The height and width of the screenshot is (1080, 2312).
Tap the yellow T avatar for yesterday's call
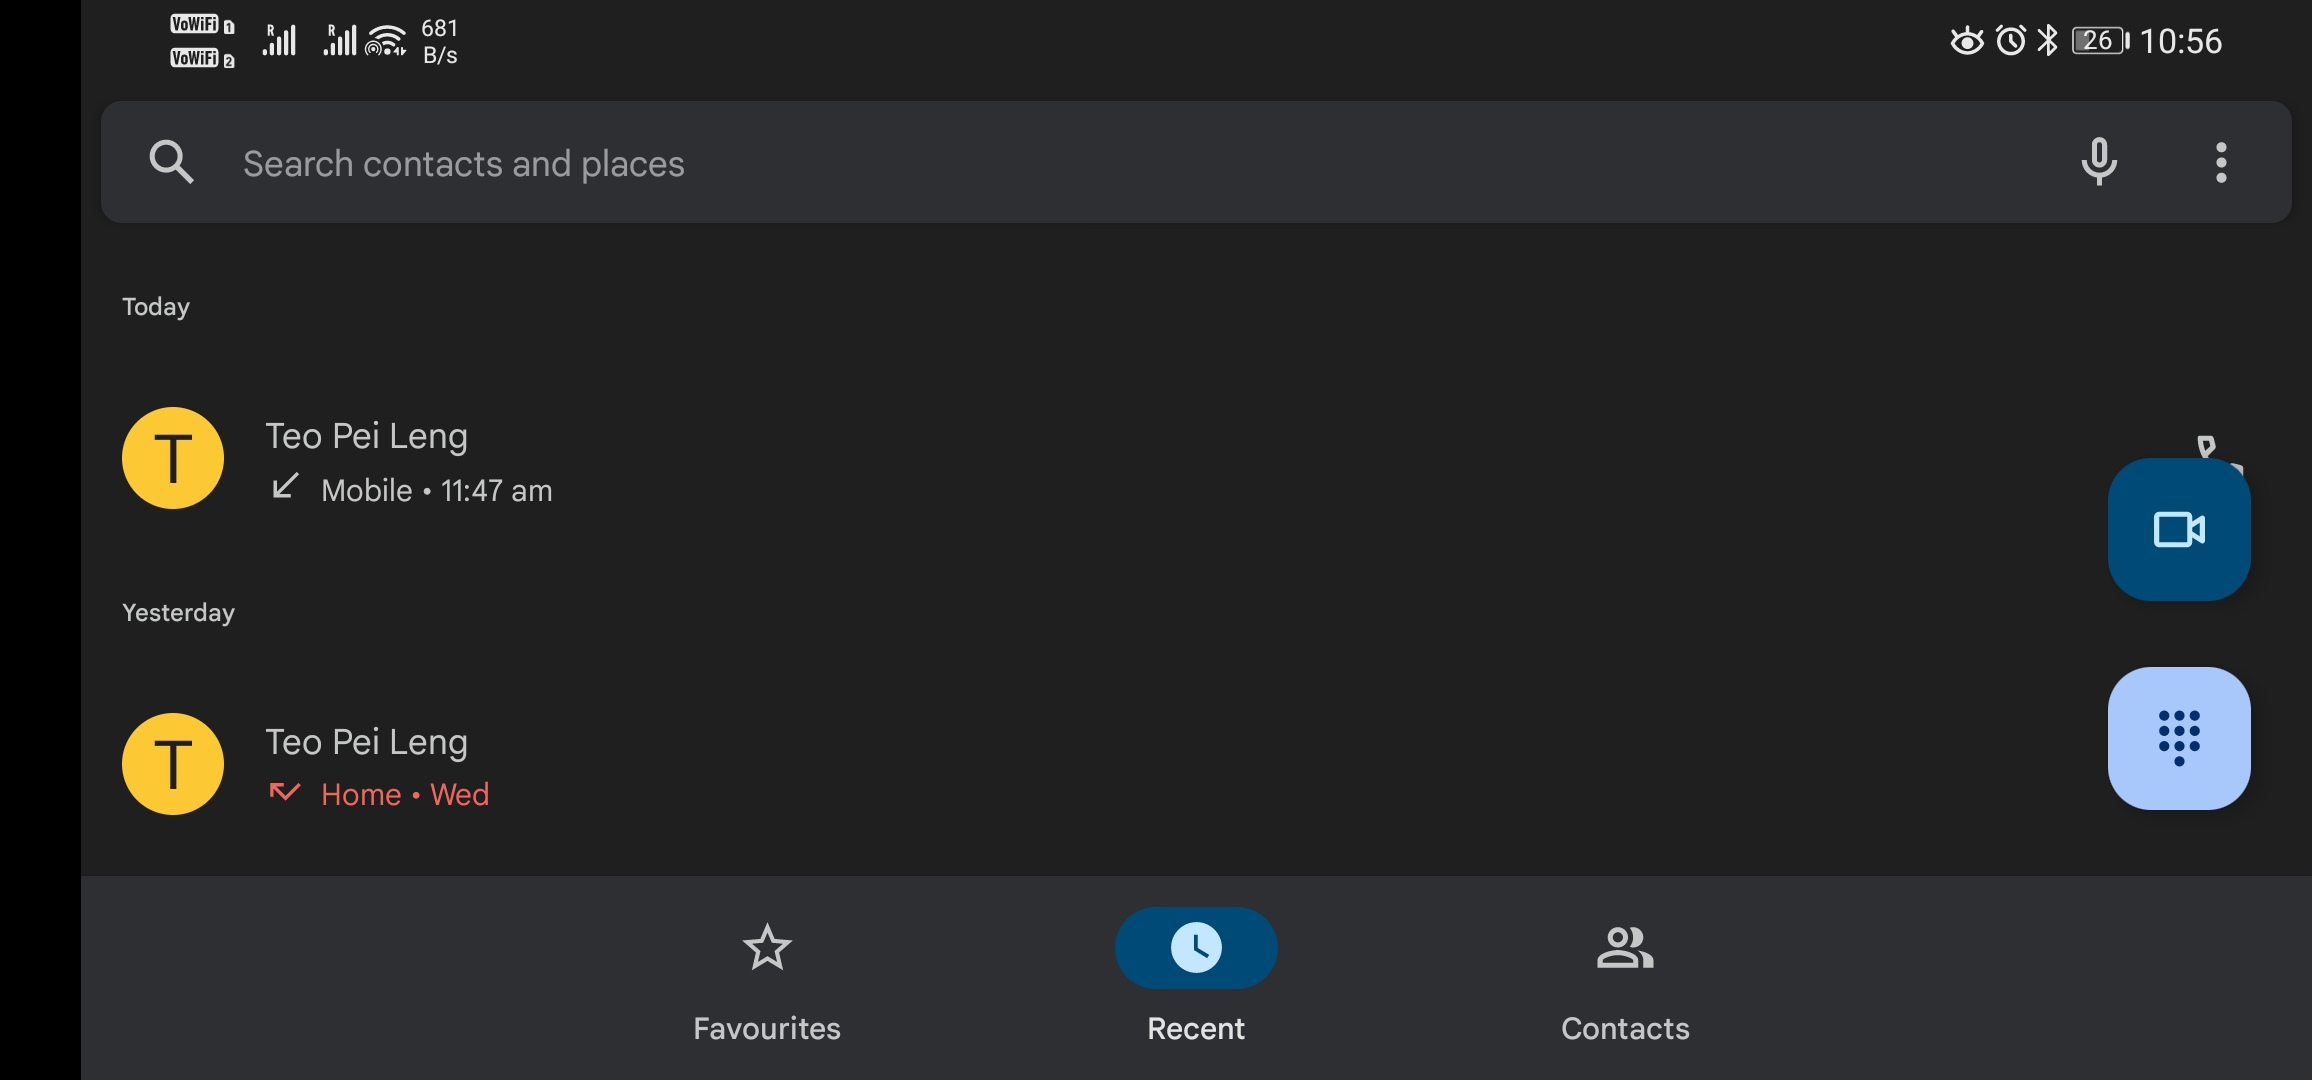[173, 764]
